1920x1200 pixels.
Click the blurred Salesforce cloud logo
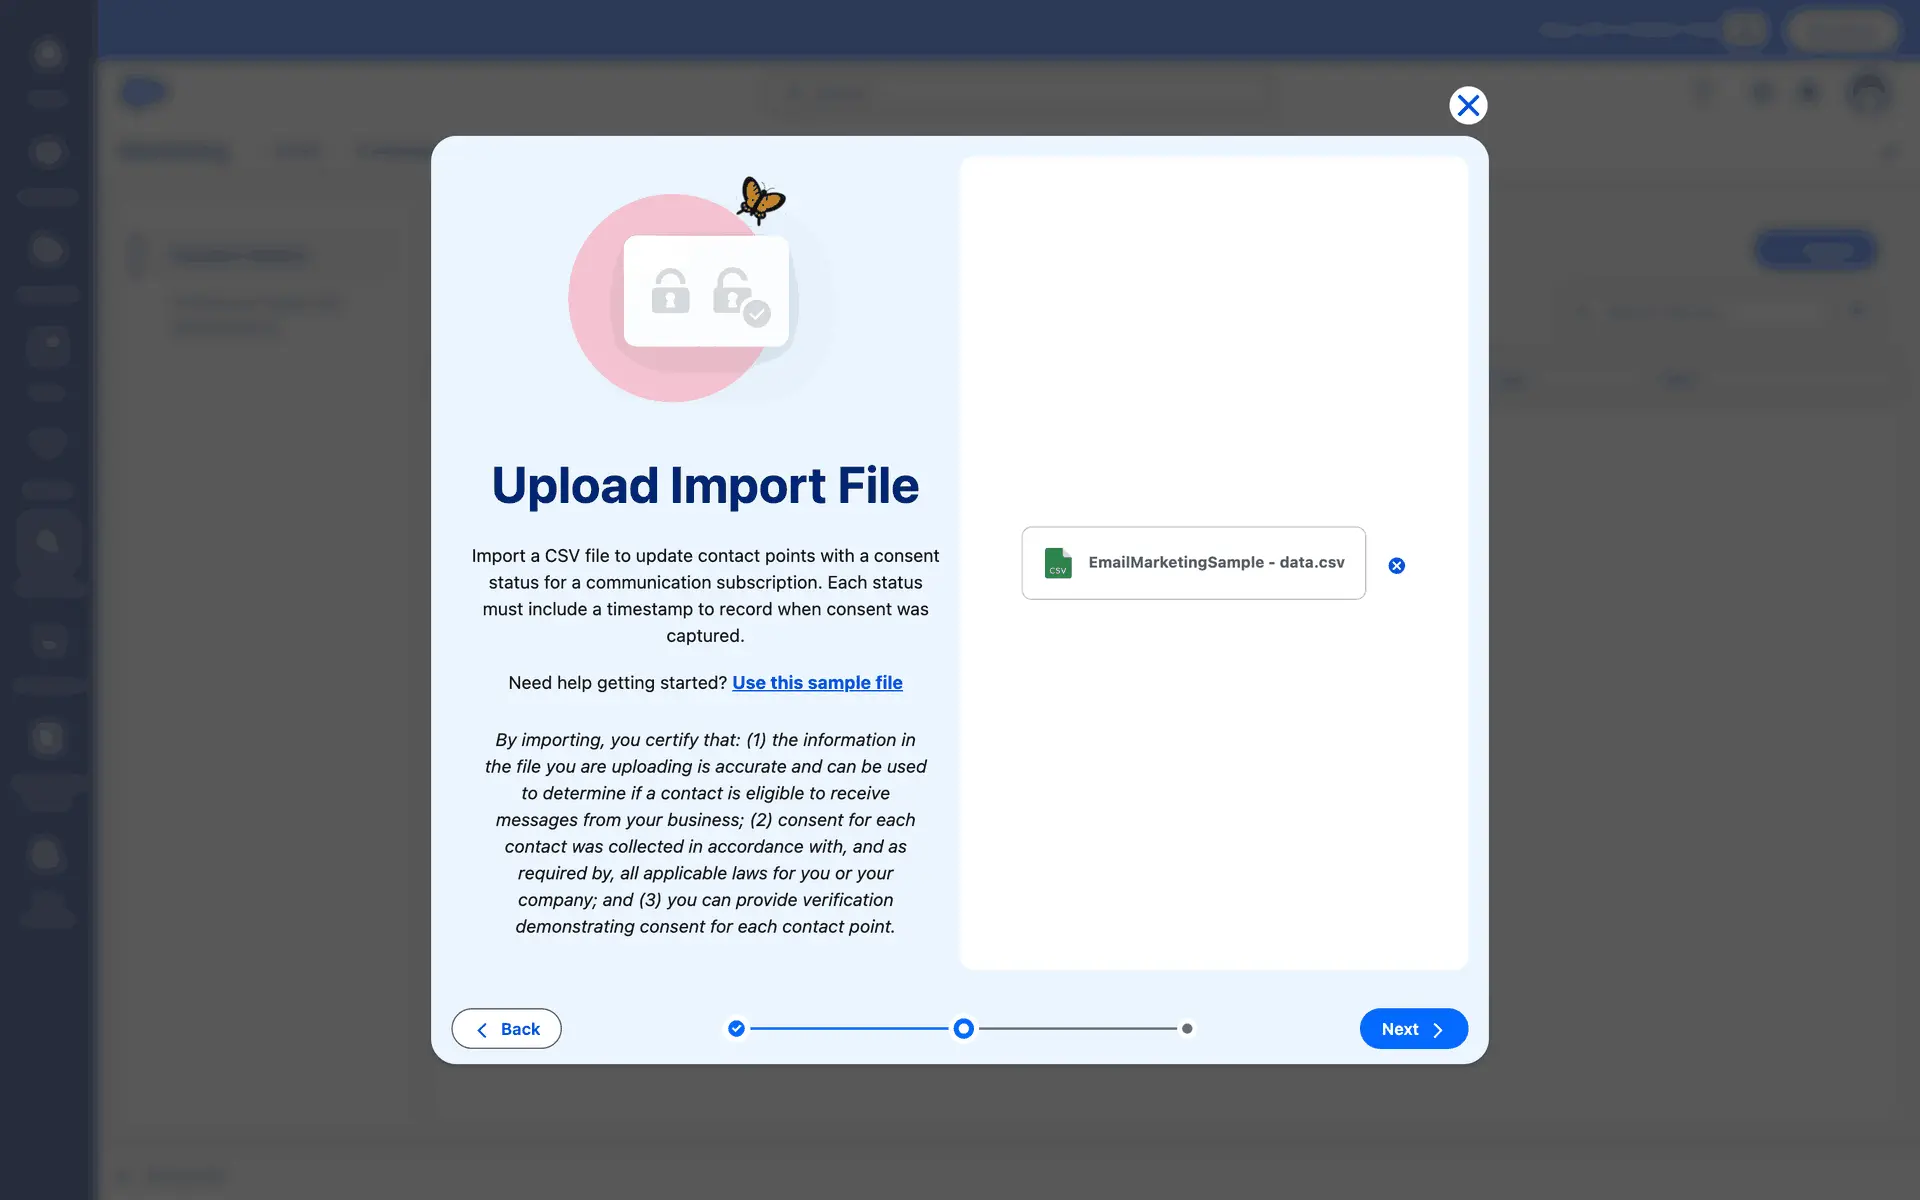144,93
